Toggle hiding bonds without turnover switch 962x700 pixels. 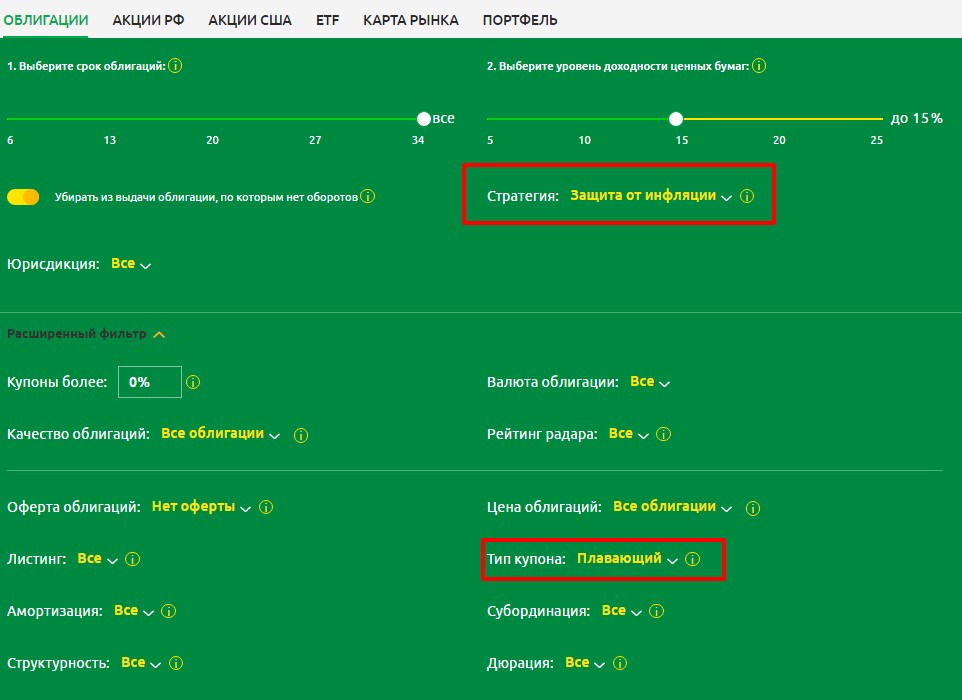point(23,197)
